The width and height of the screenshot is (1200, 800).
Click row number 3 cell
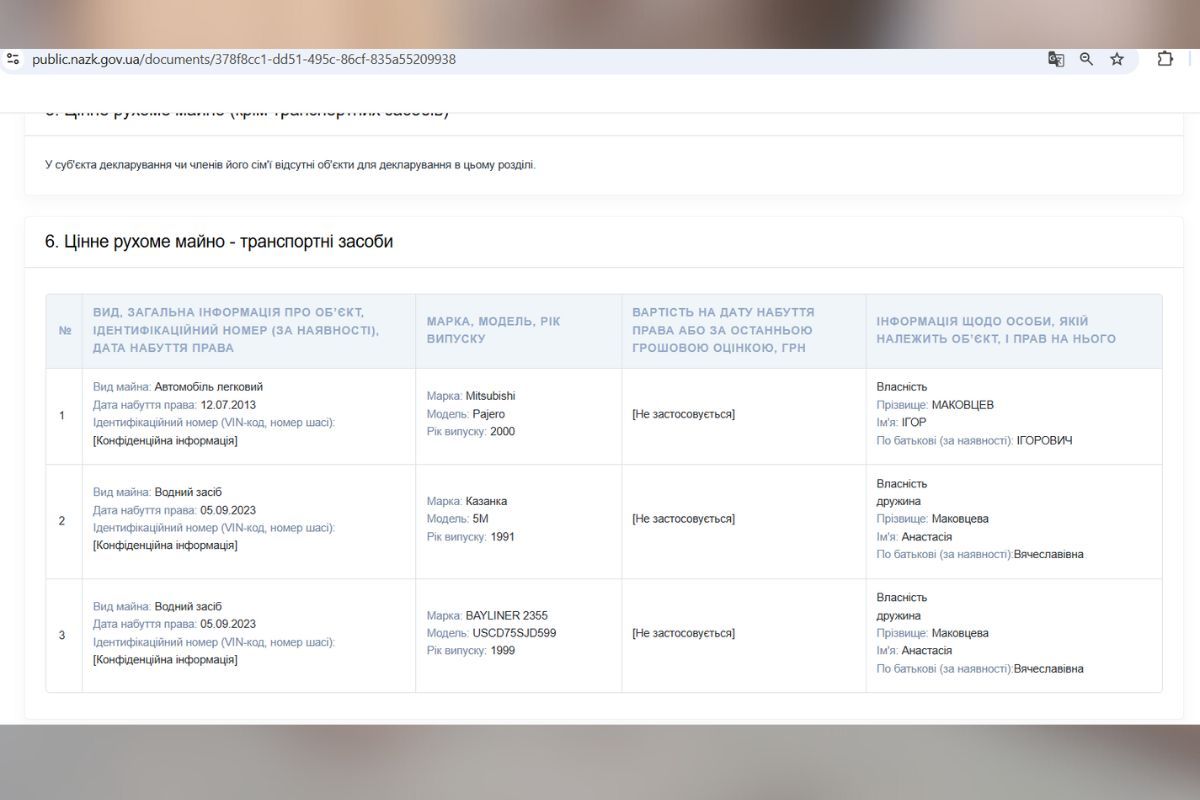(x=62, y=635)
